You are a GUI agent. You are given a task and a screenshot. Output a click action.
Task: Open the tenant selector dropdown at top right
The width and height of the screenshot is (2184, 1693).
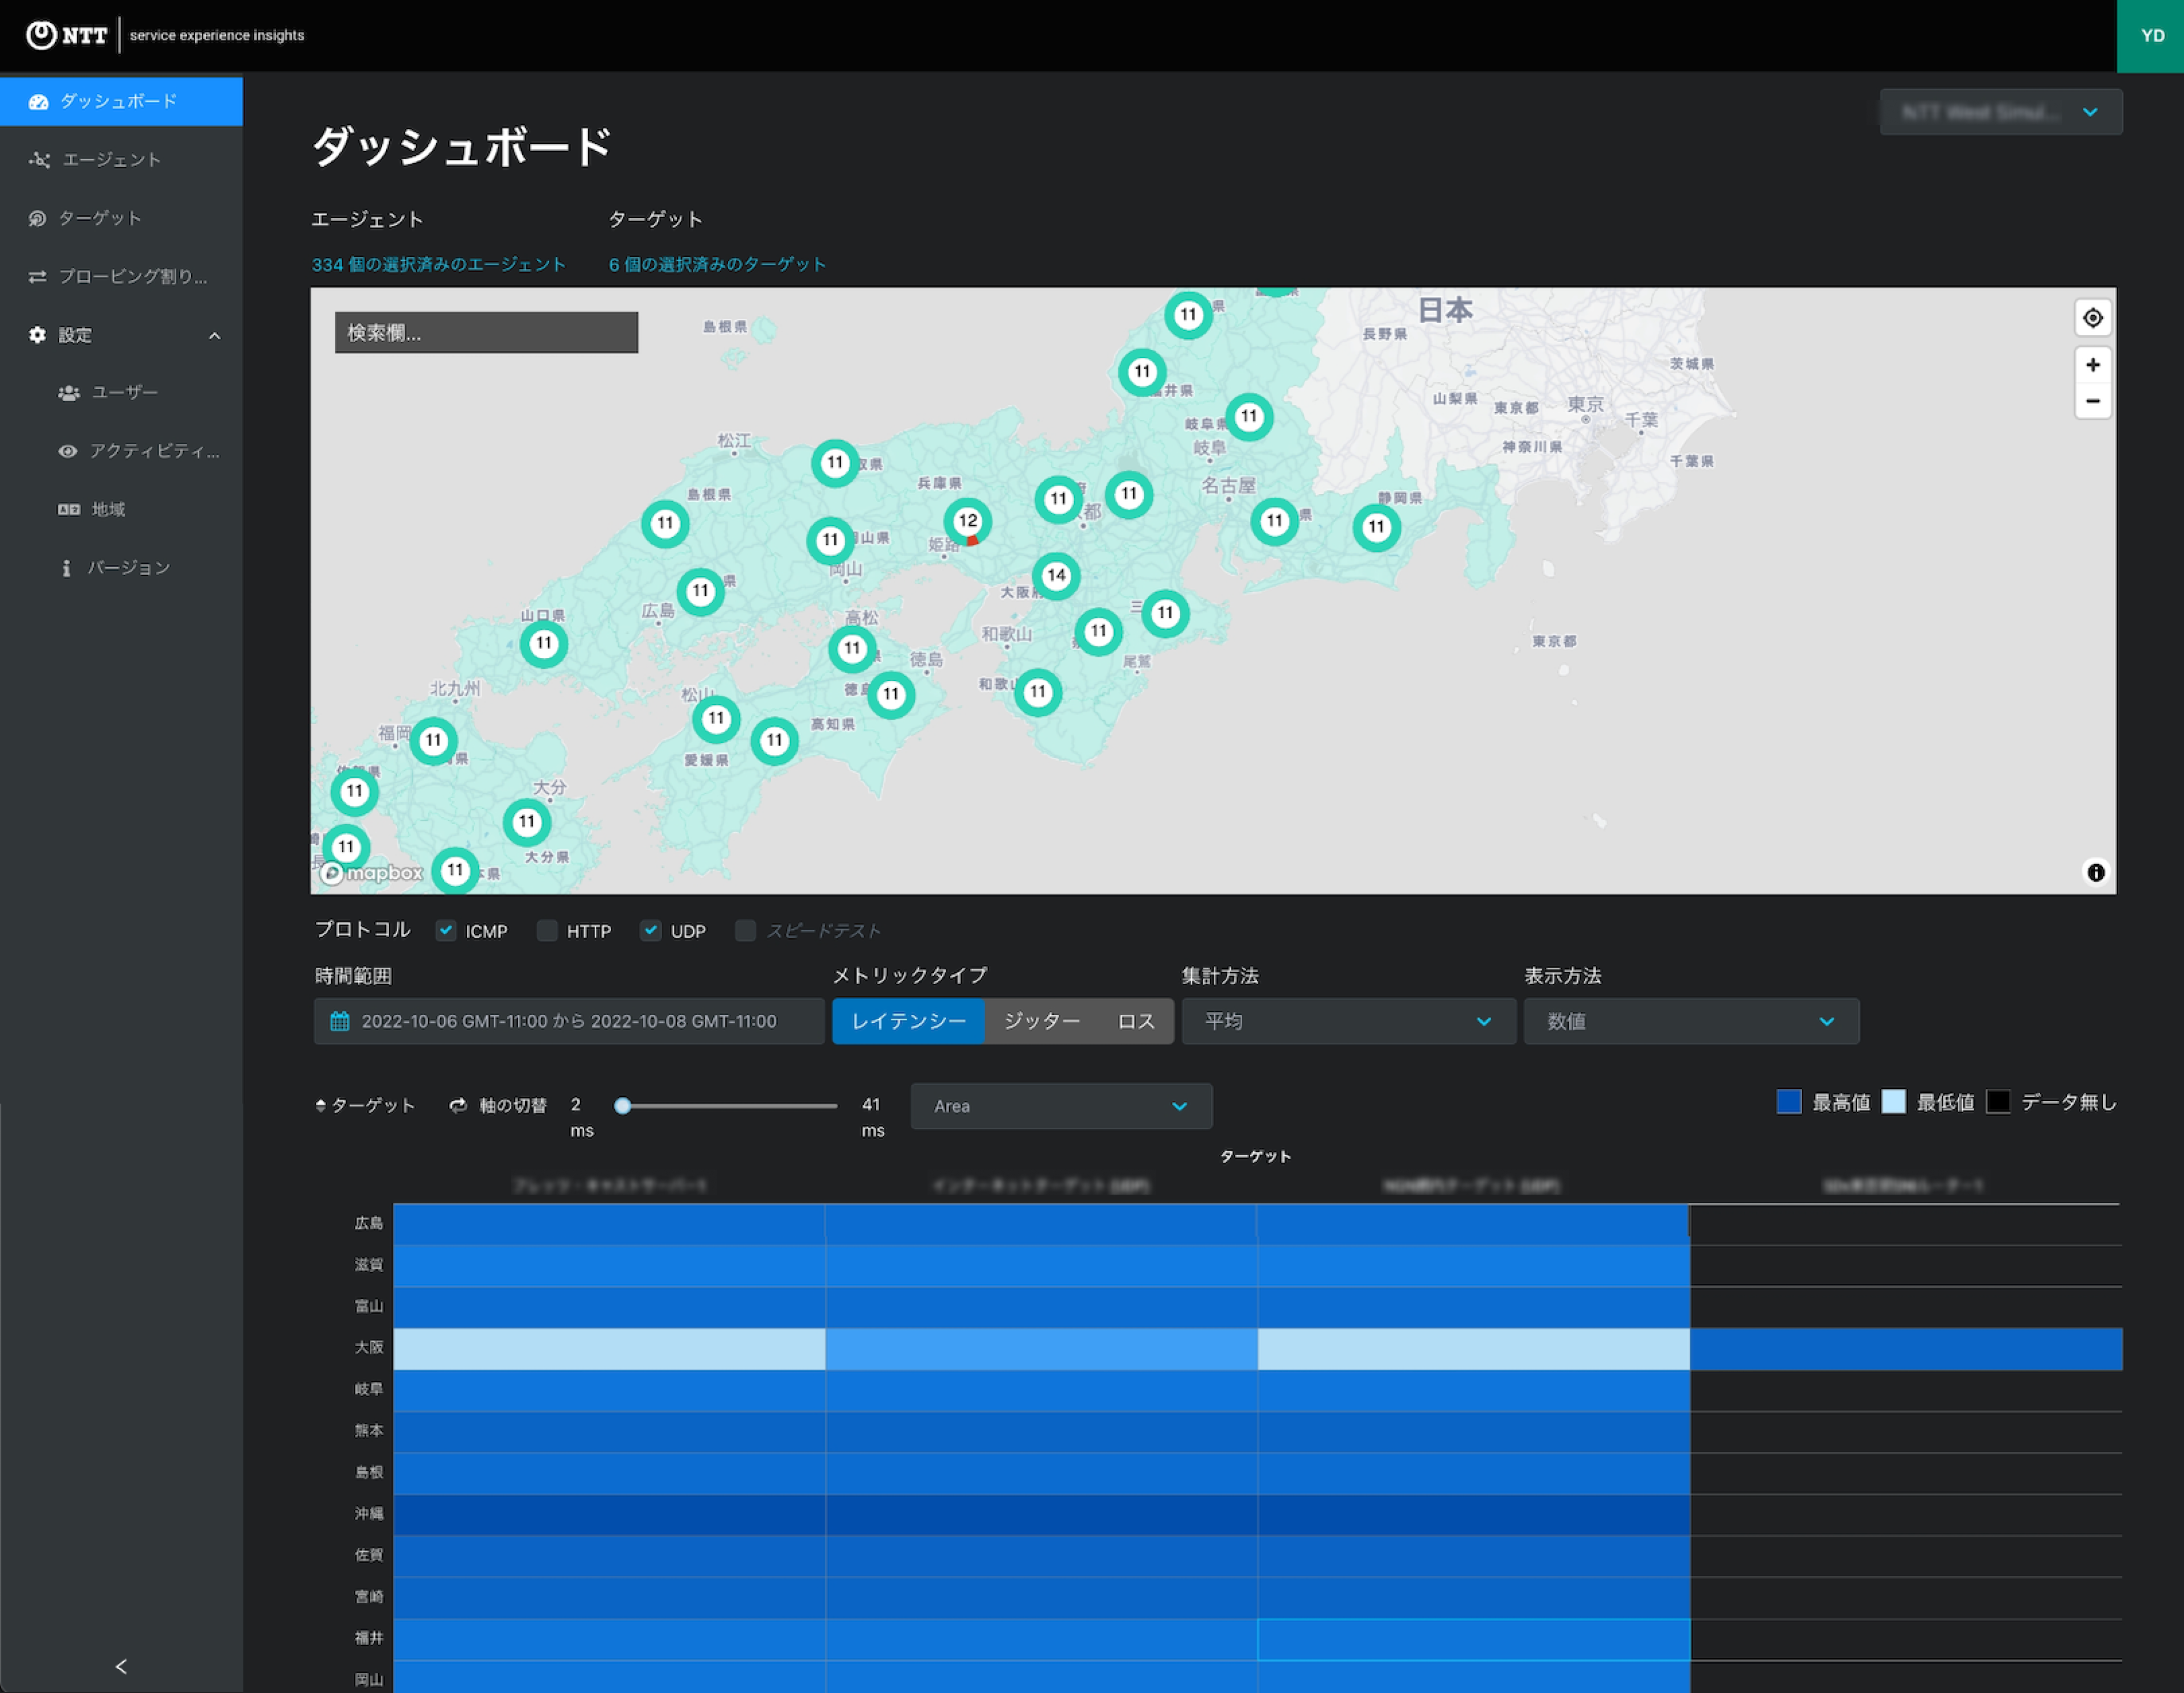click(2001, 112)
